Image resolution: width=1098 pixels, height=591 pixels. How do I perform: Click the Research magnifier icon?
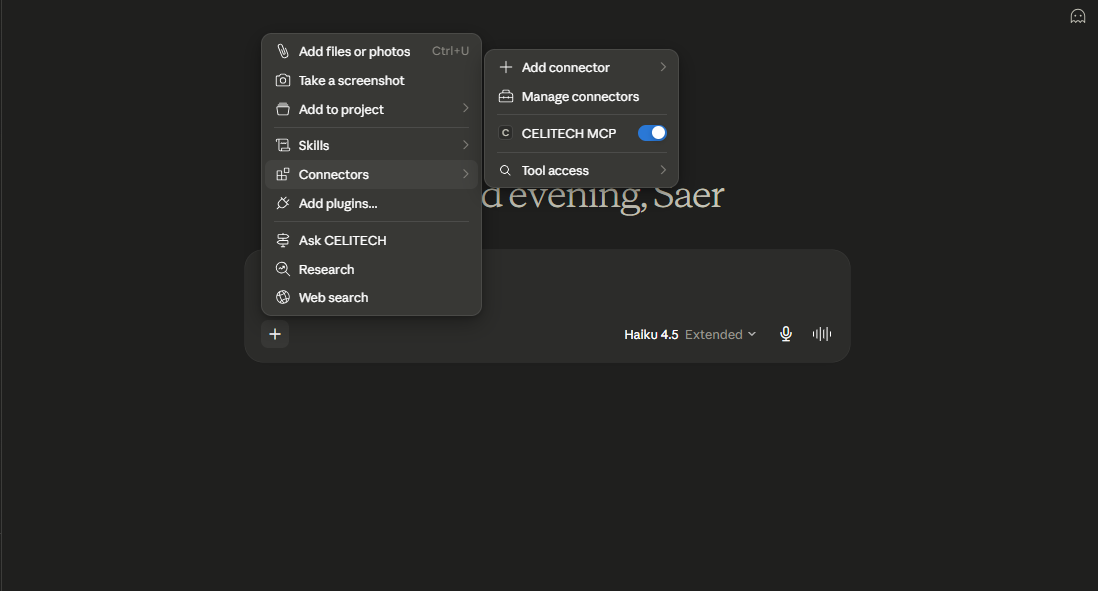point(283,269)
